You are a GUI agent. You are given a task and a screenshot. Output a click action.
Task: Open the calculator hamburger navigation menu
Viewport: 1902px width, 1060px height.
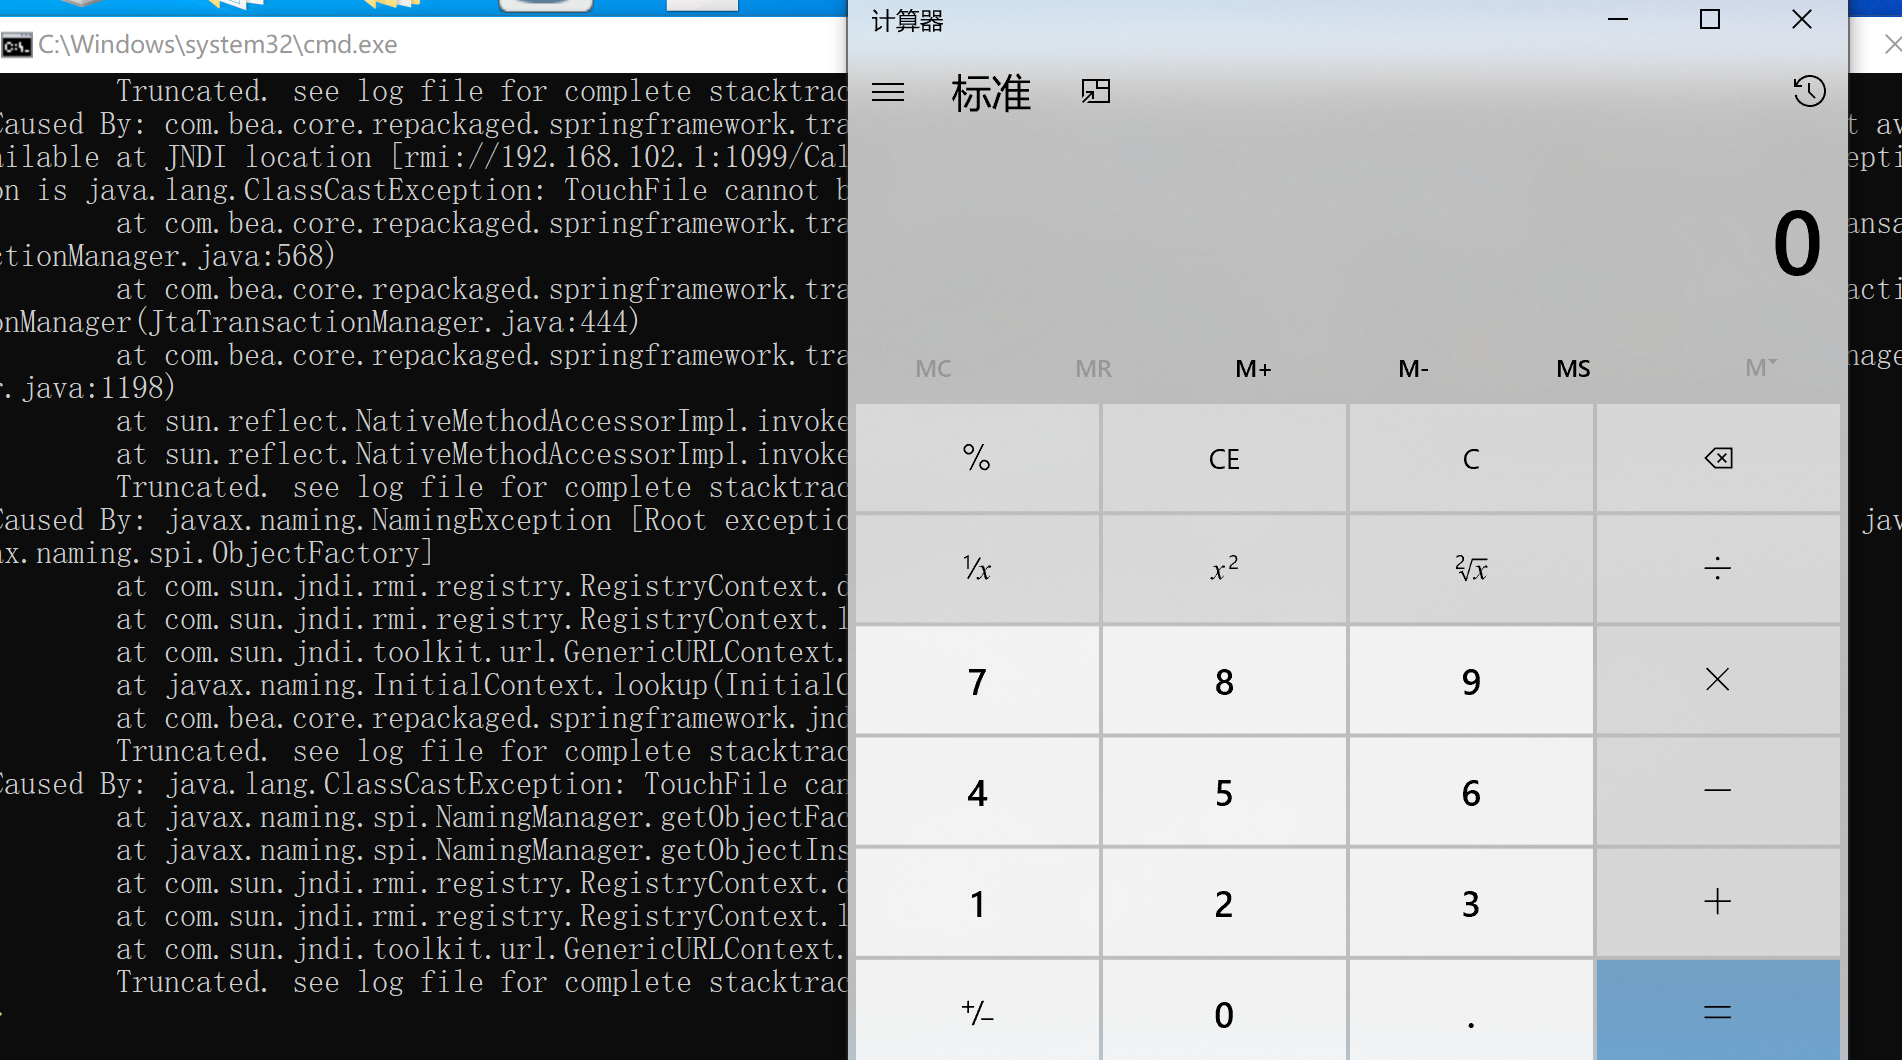point(888,93)
